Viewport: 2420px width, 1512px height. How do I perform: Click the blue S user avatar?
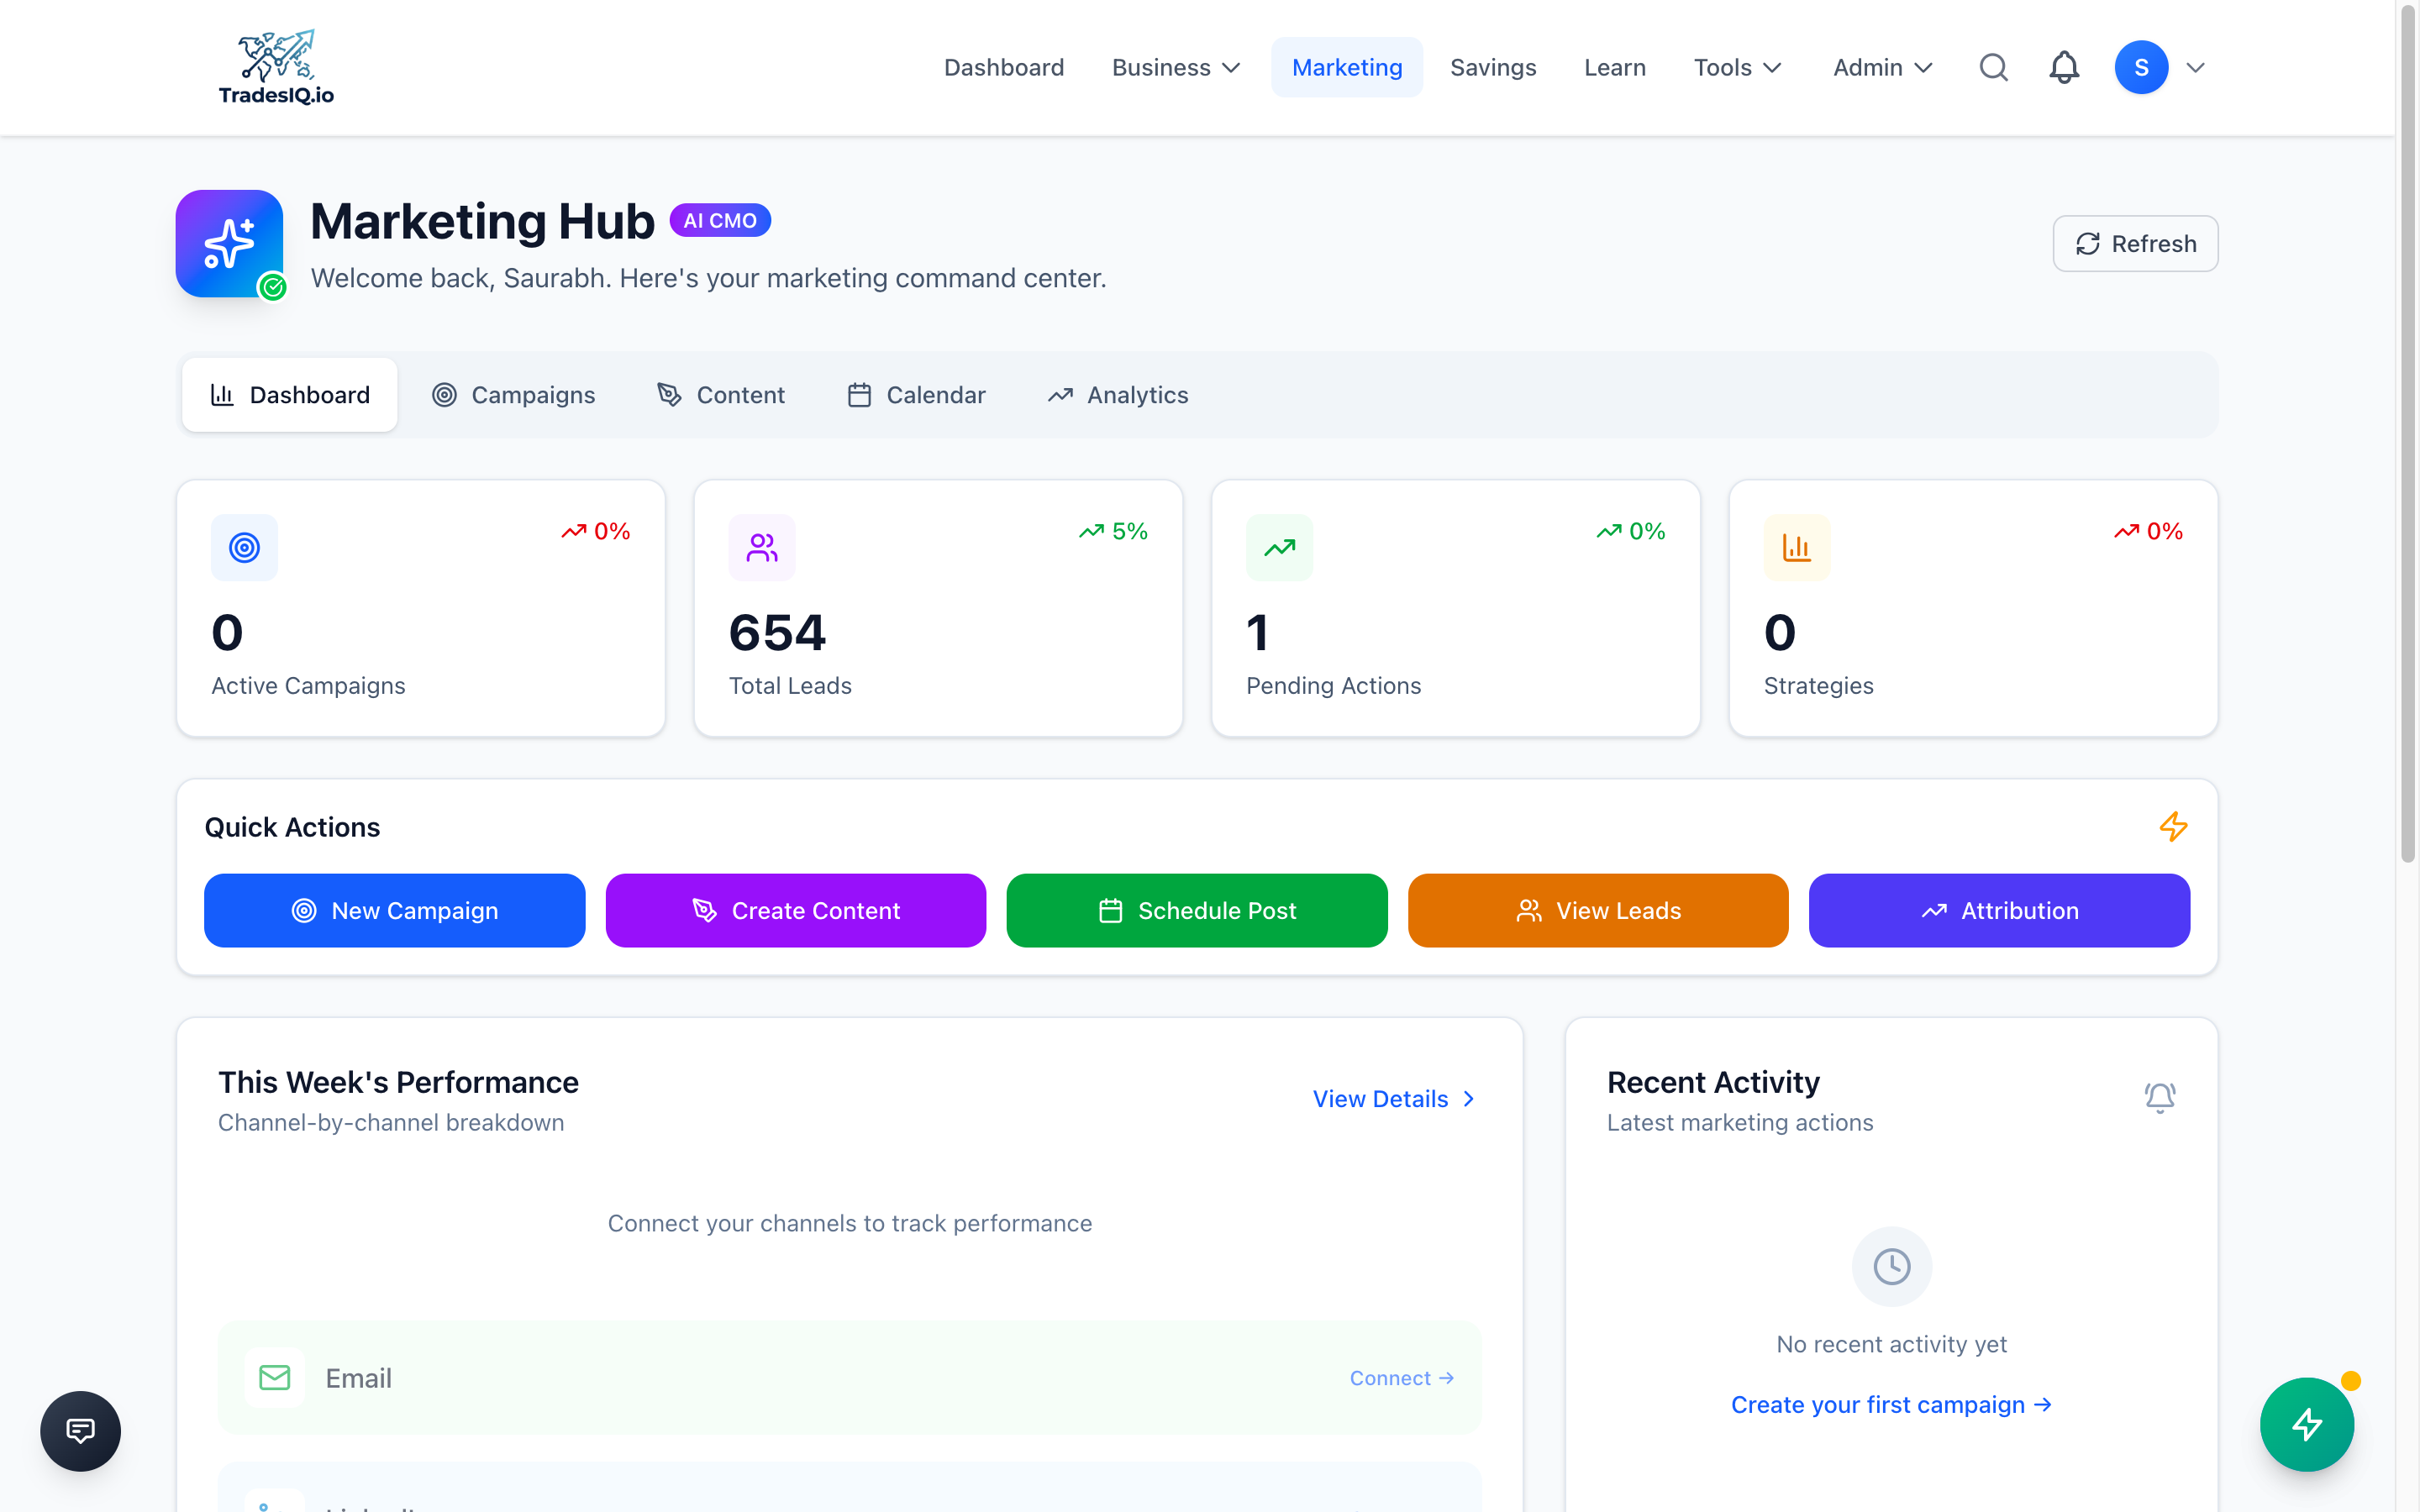pyautogui.click(x=2141, y=67)
